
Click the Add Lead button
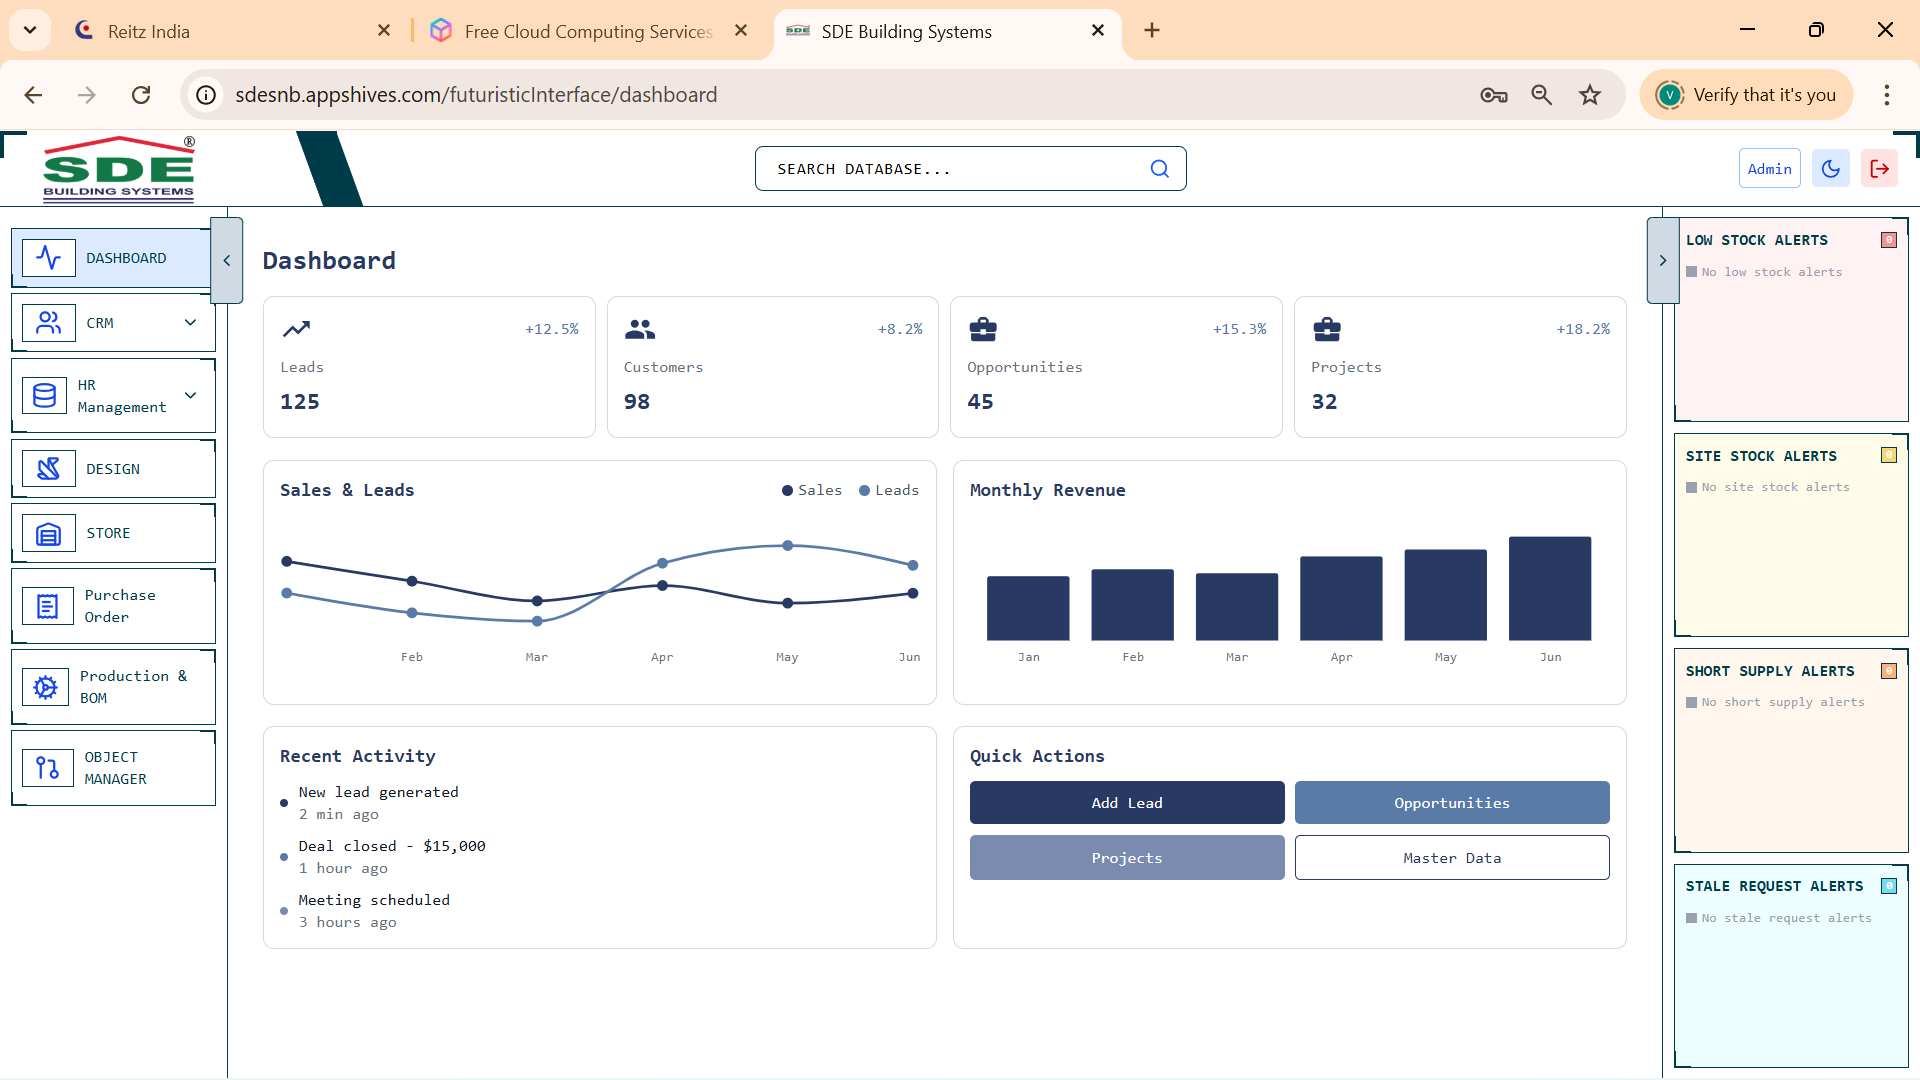point(1127,803)
